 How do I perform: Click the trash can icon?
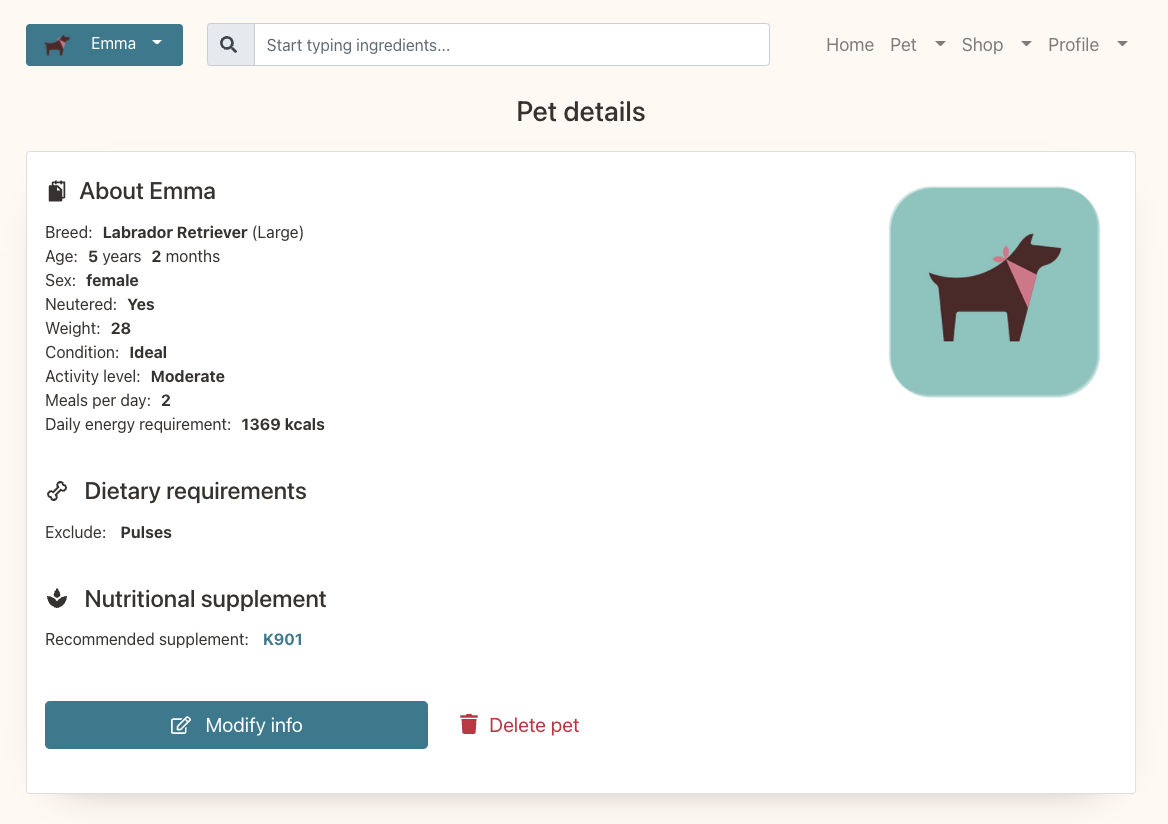[469, 724]
